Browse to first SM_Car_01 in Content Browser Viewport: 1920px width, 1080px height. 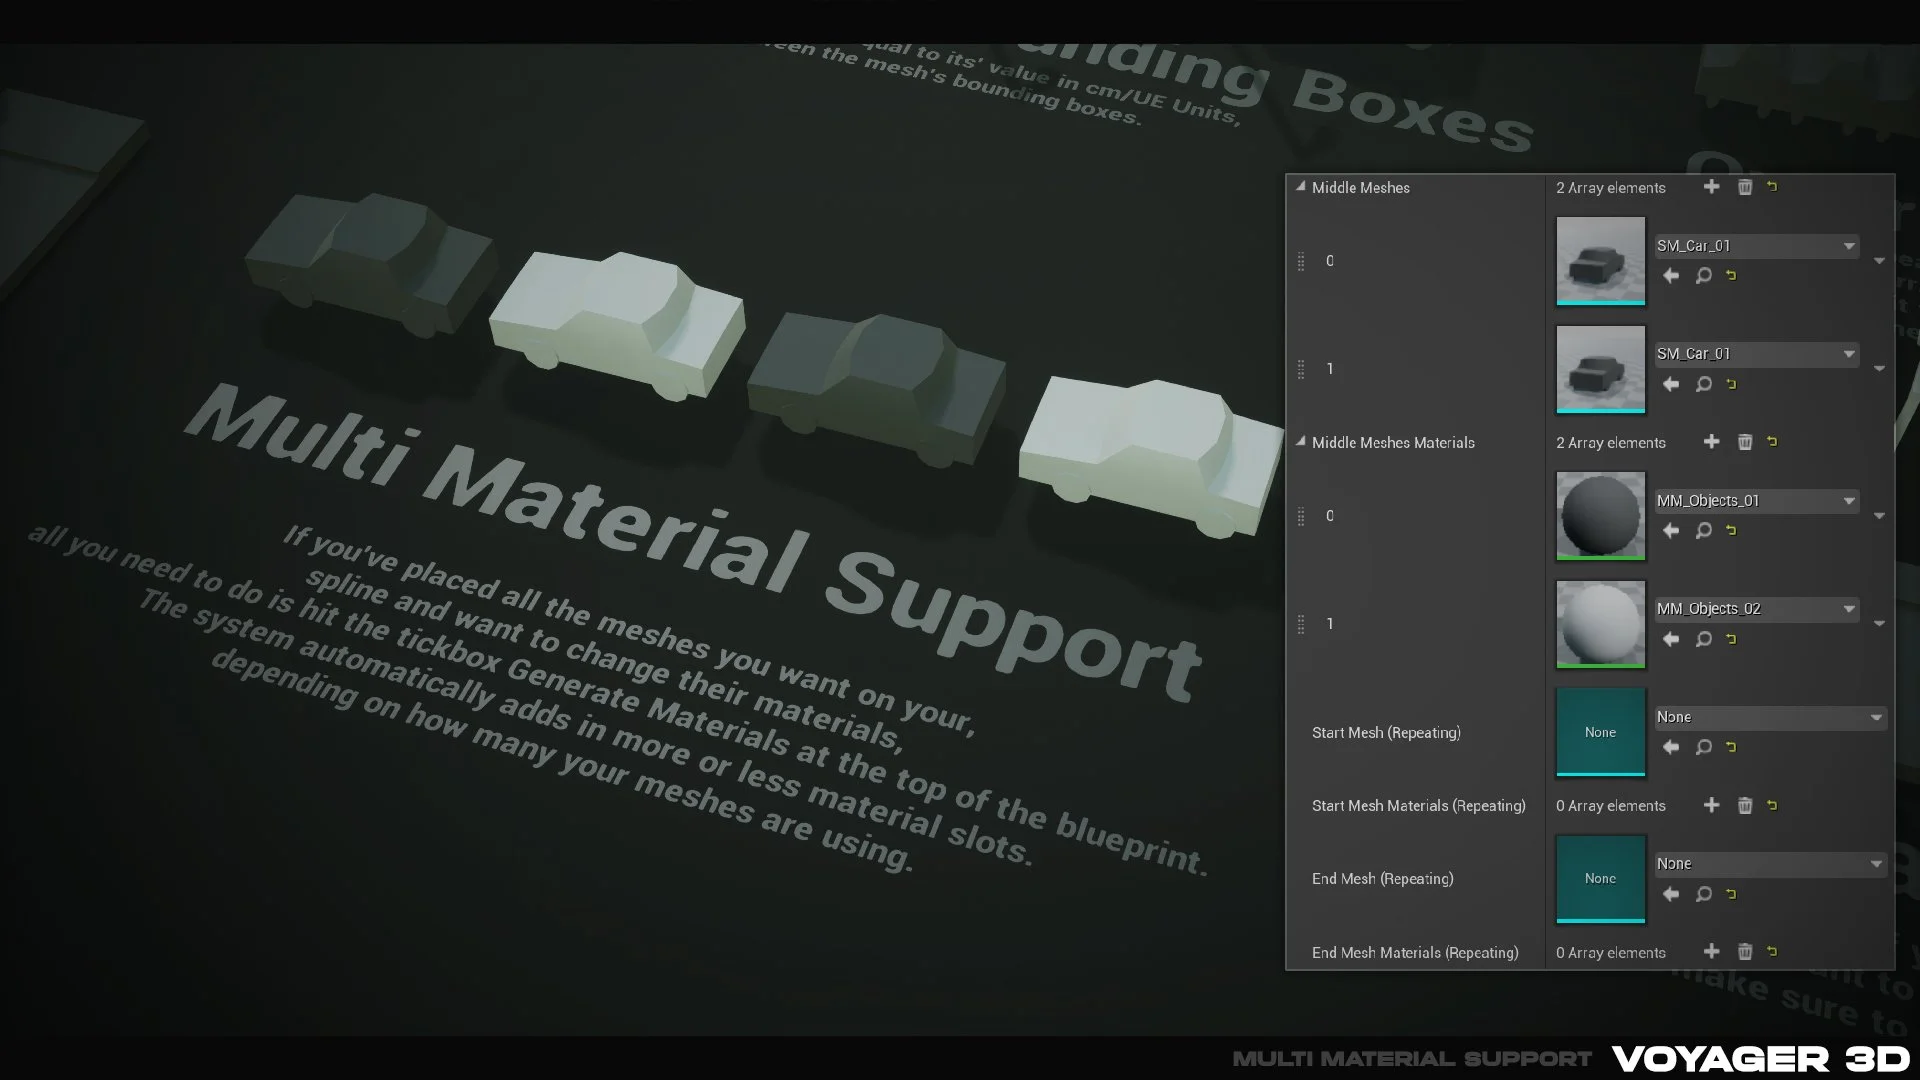pos(1703,276)
